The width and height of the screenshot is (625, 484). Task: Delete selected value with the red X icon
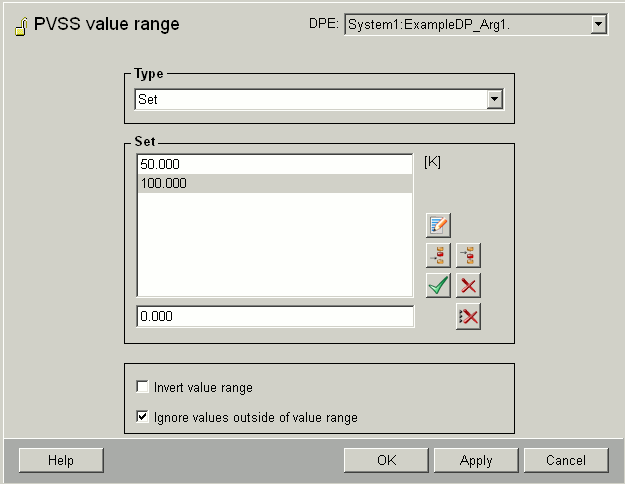(468, 286)
